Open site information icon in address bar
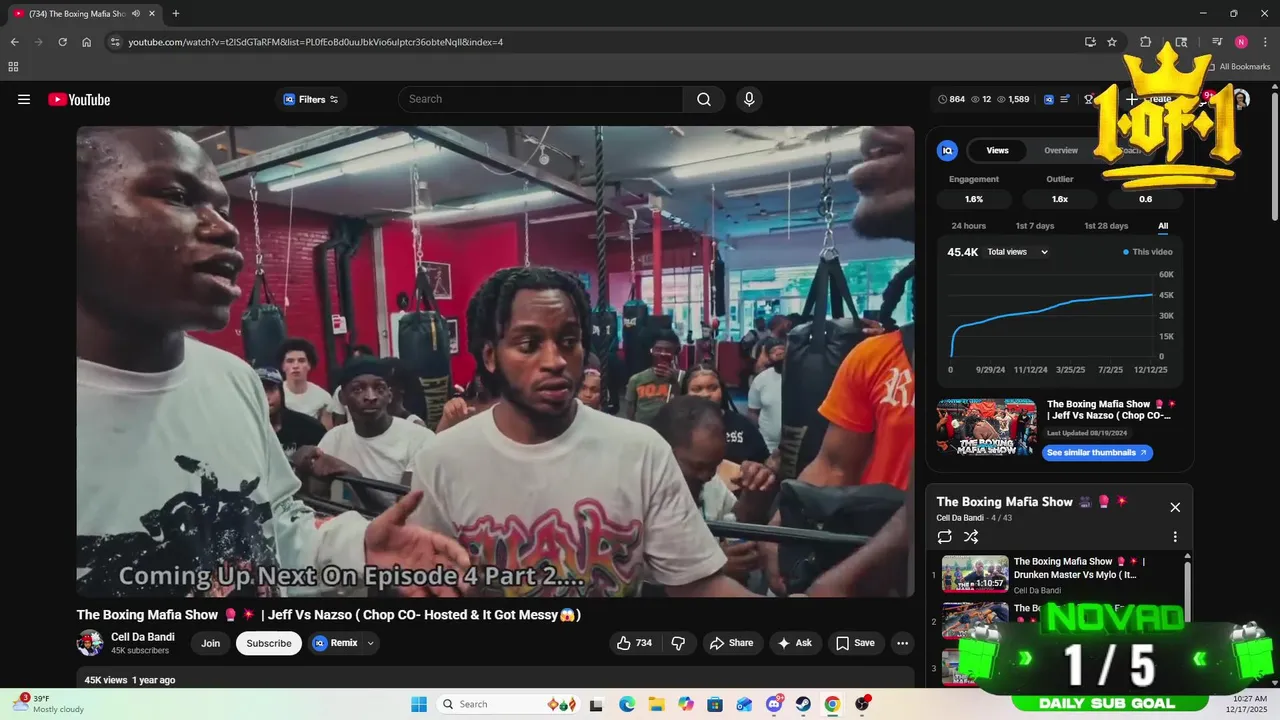 115,42
